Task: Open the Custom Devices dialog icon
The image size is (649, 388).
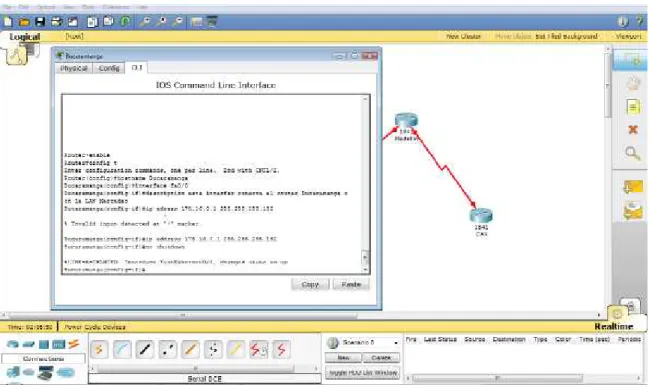Action: tap(212, 22)
